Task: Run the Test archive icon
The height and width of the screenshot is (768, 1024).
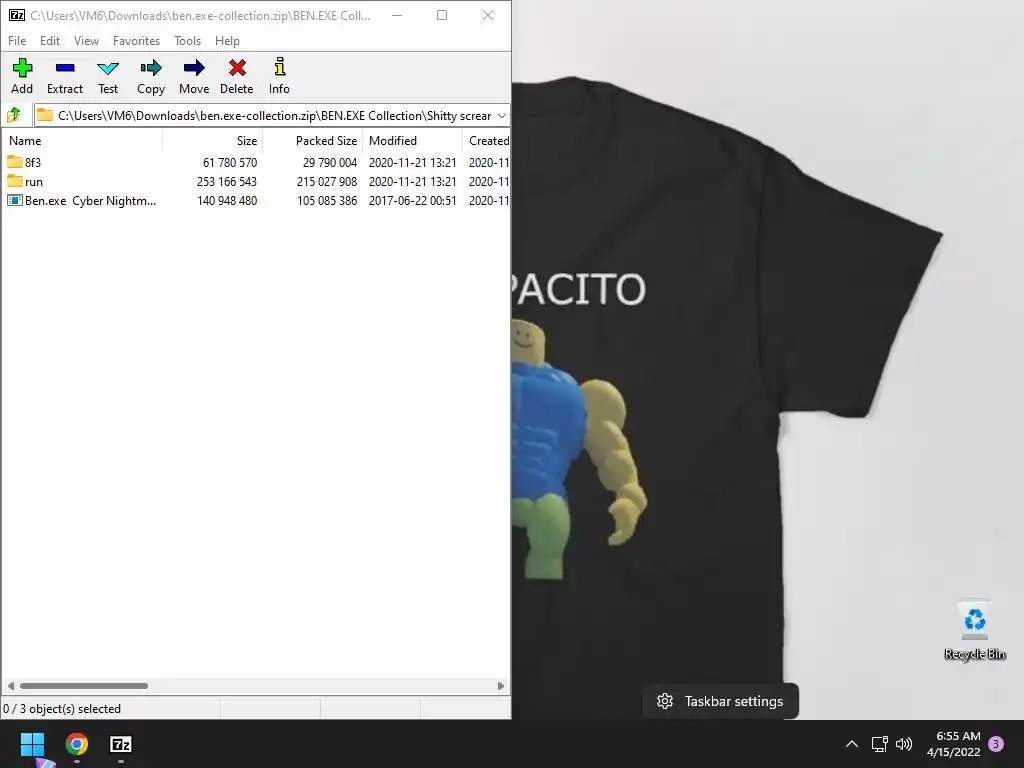Action: (108, 68)
